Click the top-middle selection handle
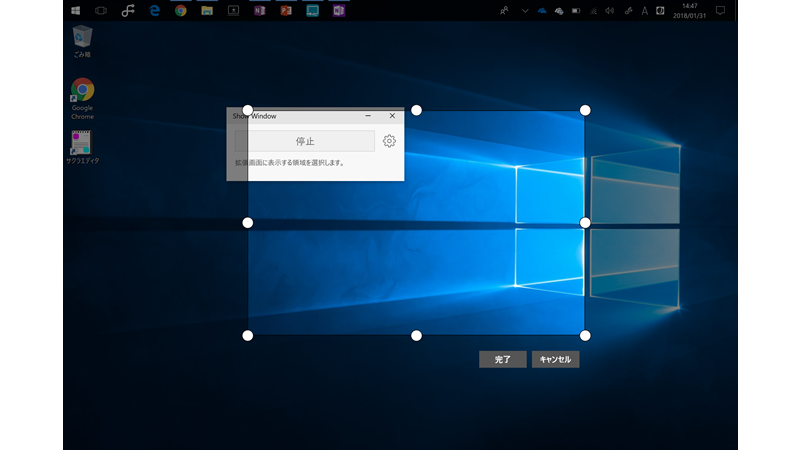This screenshot has height=450, width=800. pyautogui.click(x=416, y=110)
